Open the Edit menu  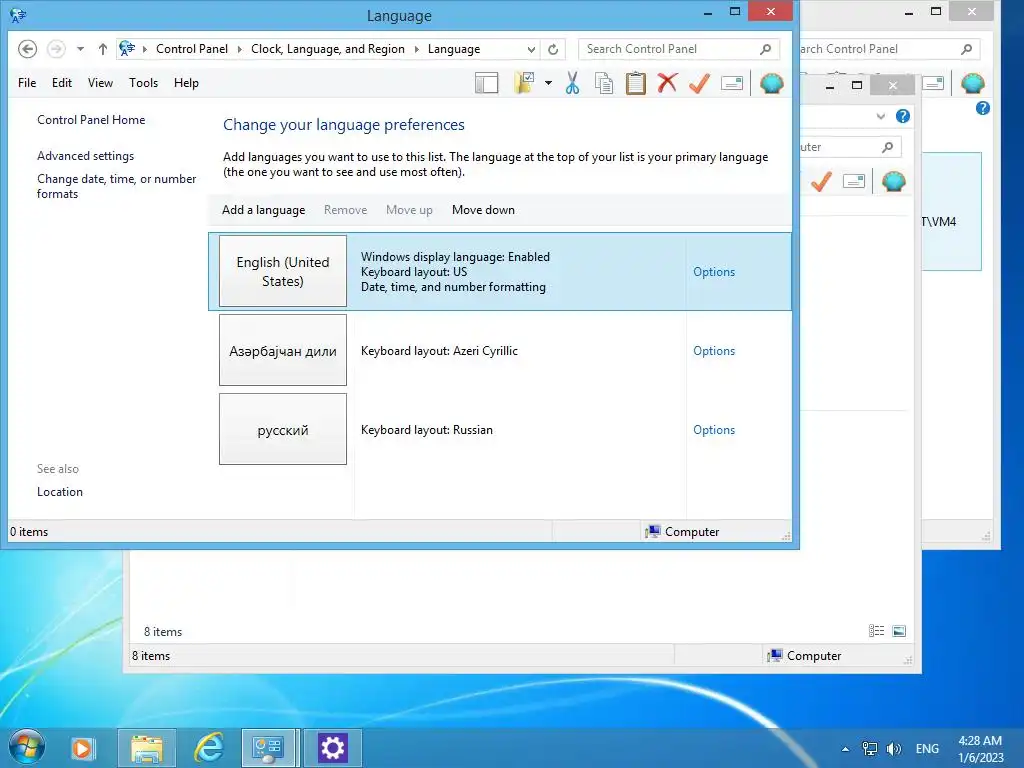tap(62, 83)
